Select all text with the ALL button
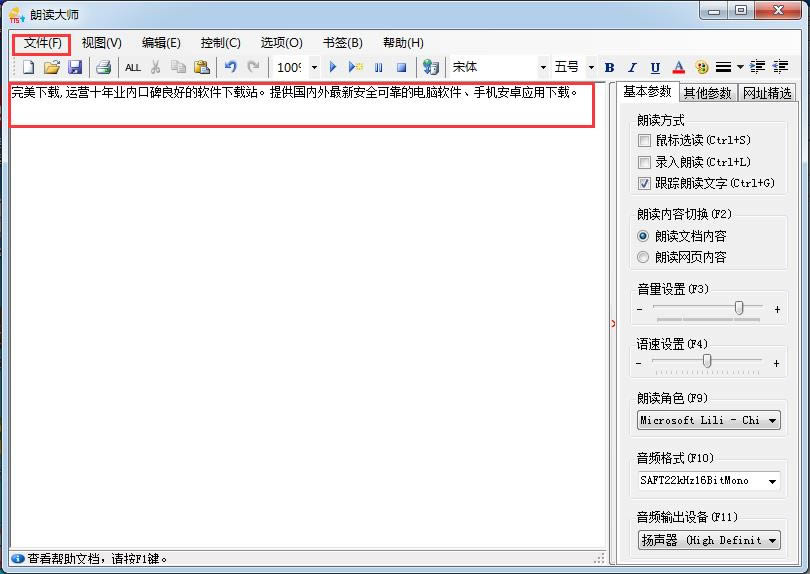Viewport: 810px width, 574px height. tap(133, 68)
